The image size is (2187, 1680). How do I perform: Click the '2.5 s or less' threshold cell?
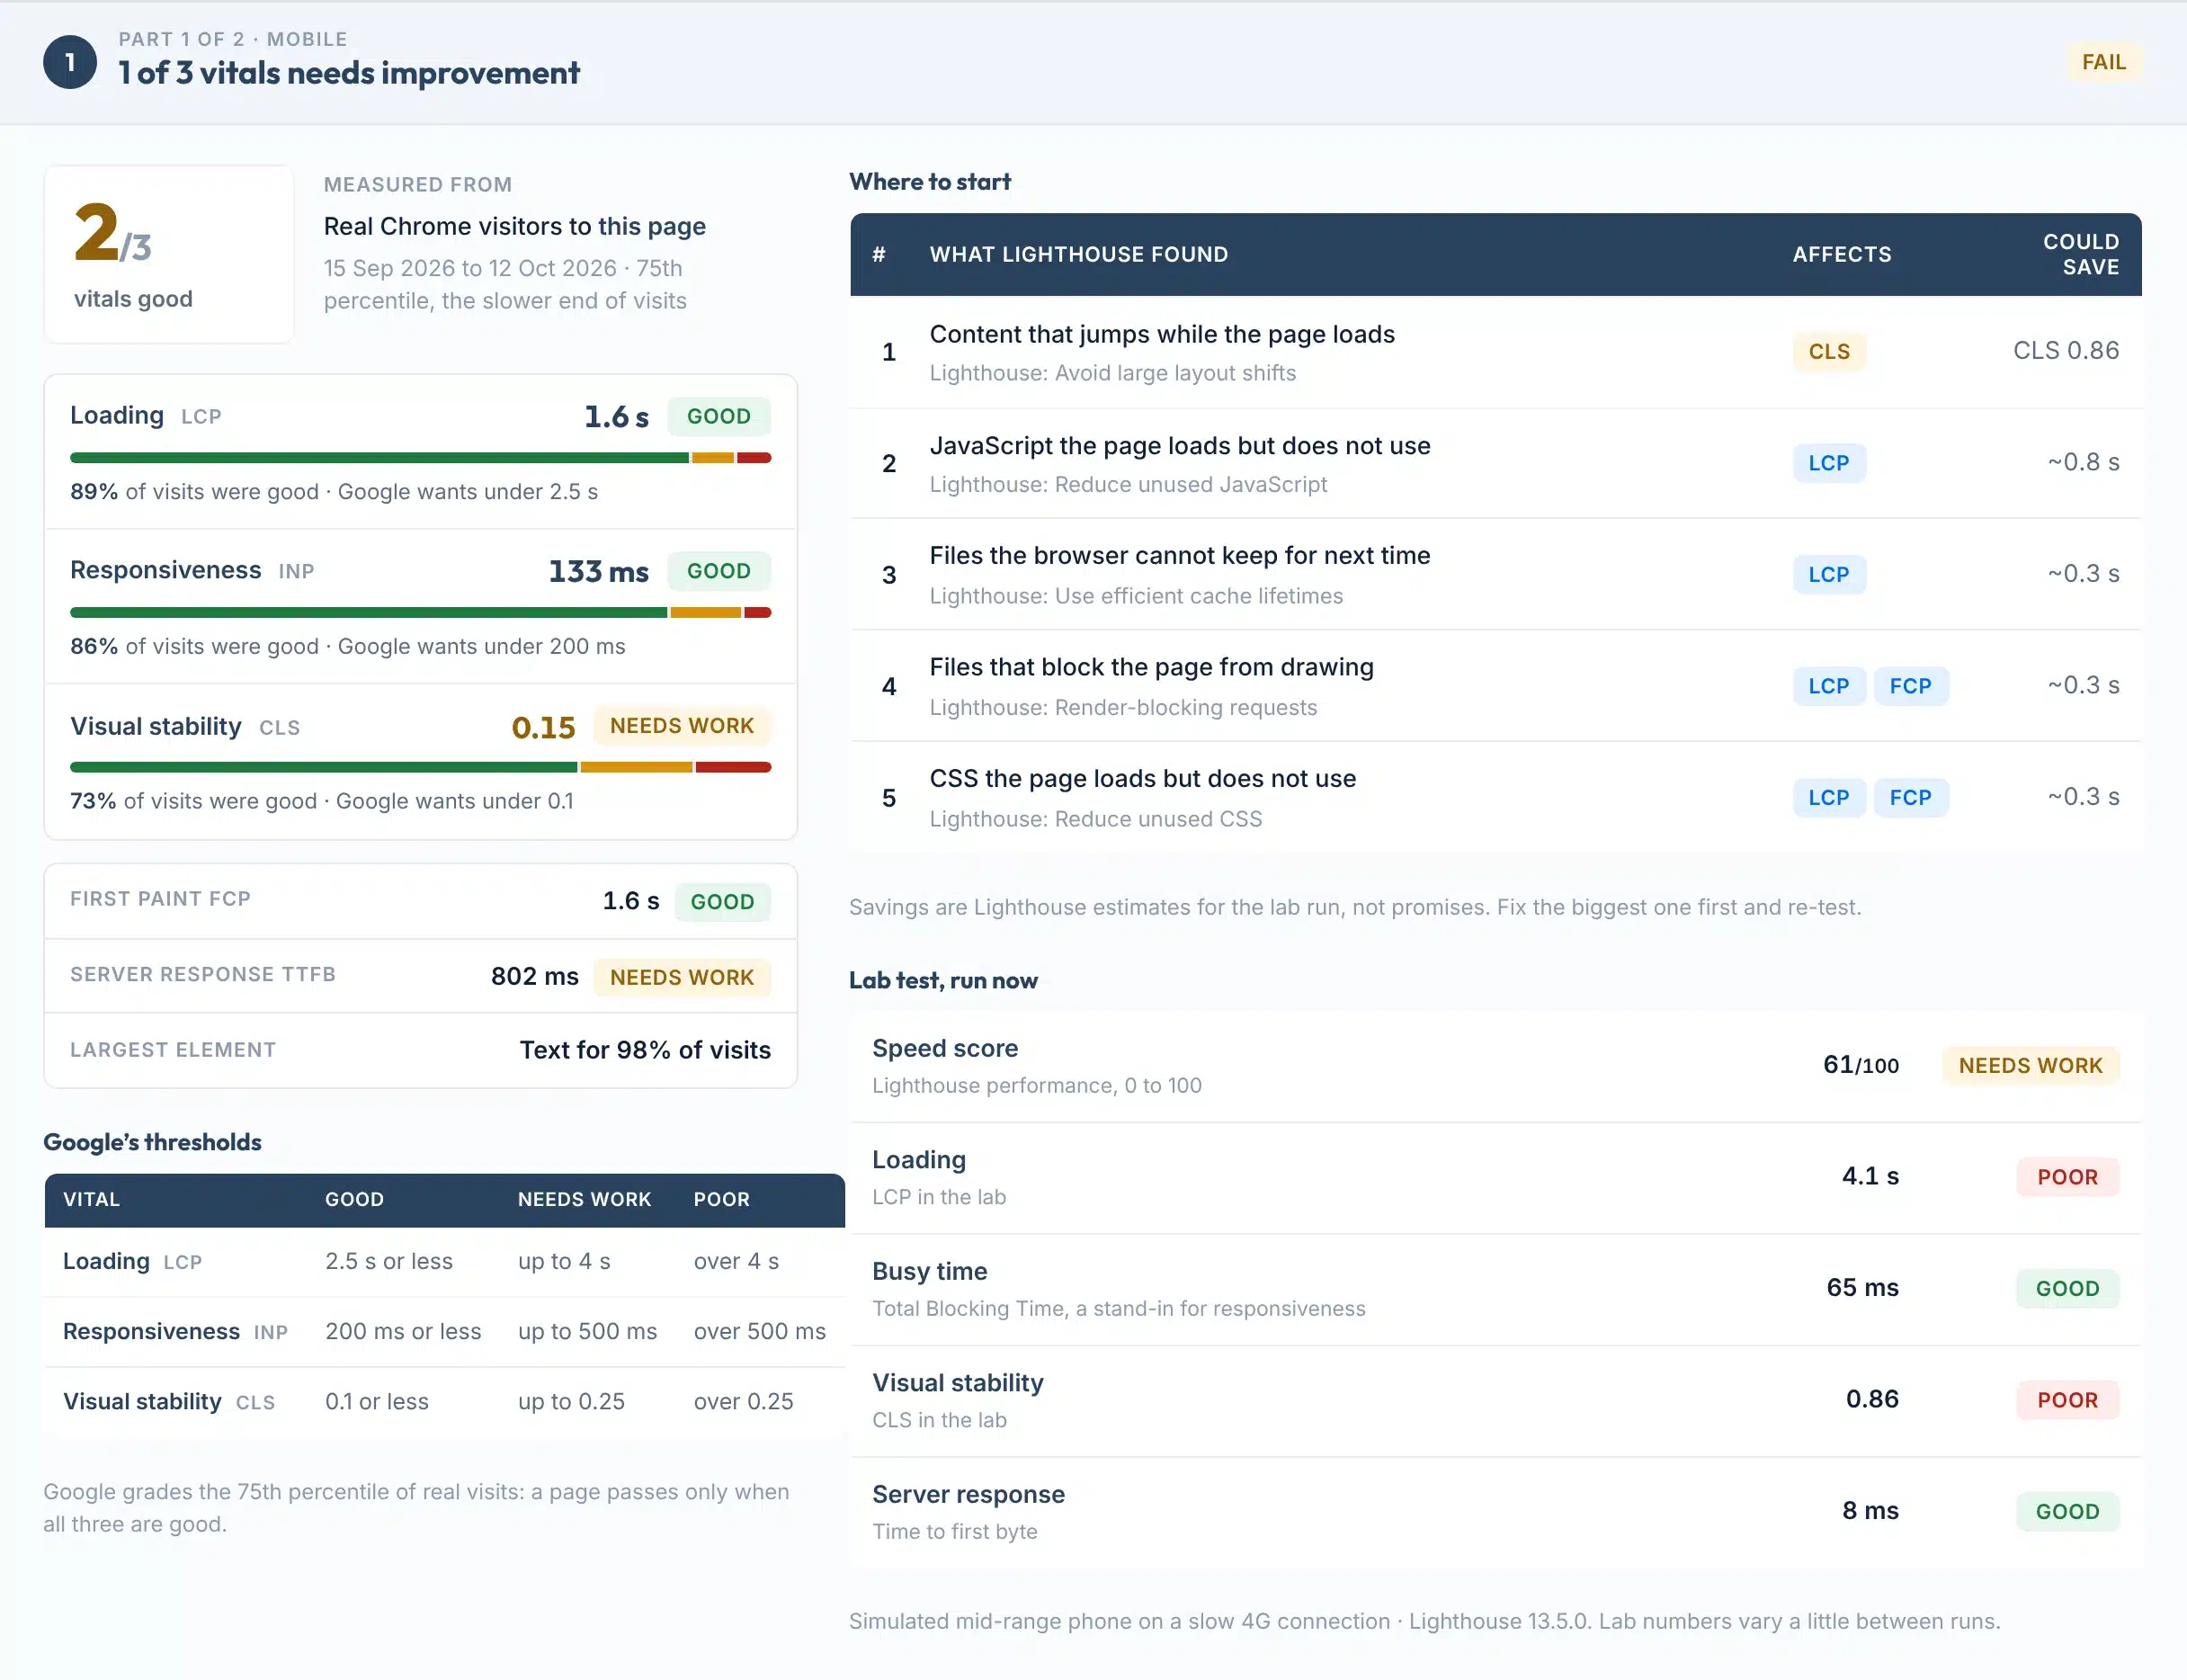click(389, 1262)
